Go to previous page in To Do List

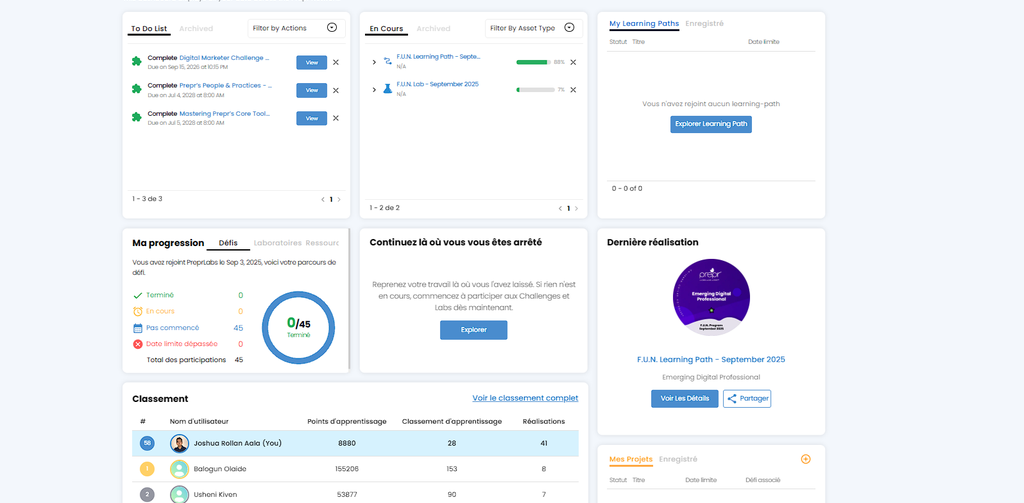[323, 199]
